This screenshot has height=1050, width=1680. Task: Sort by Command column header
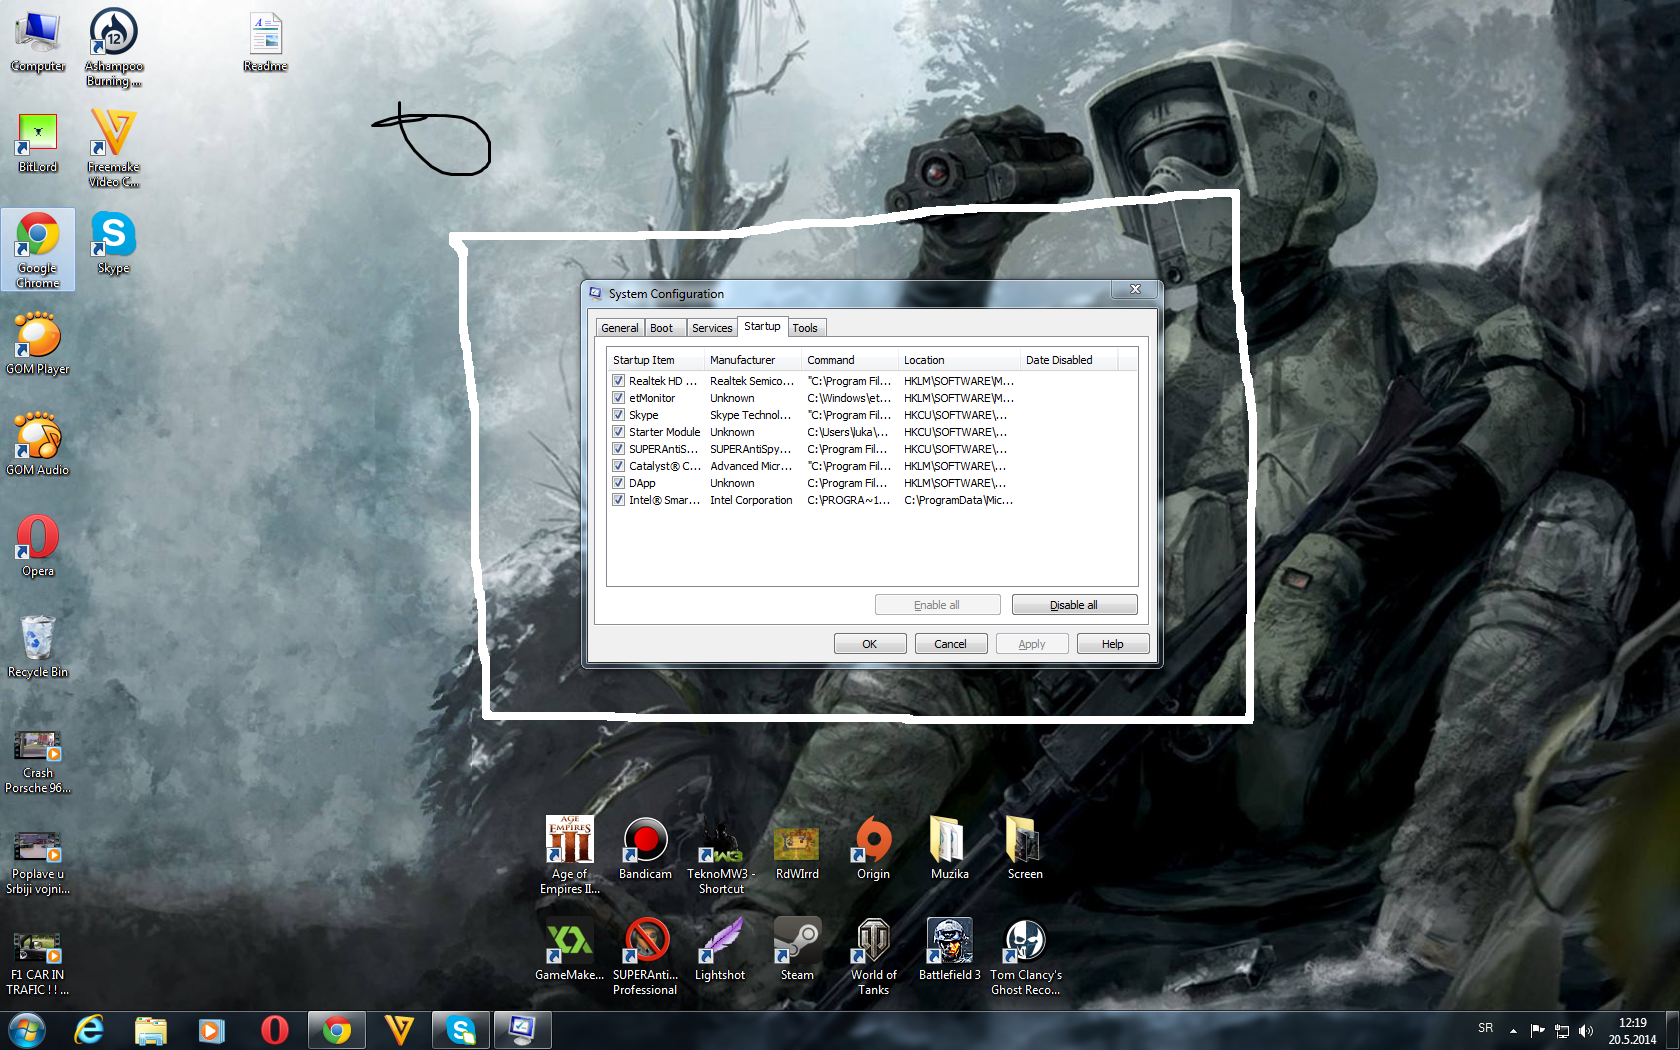point(849,360)
